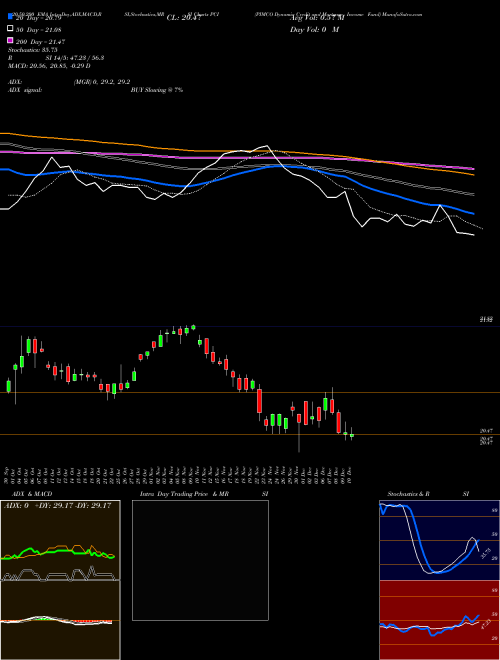Click the 'Stochastics & R' panel title
Image resolution: width=500 pixels, height=660 pixels.
409,494
